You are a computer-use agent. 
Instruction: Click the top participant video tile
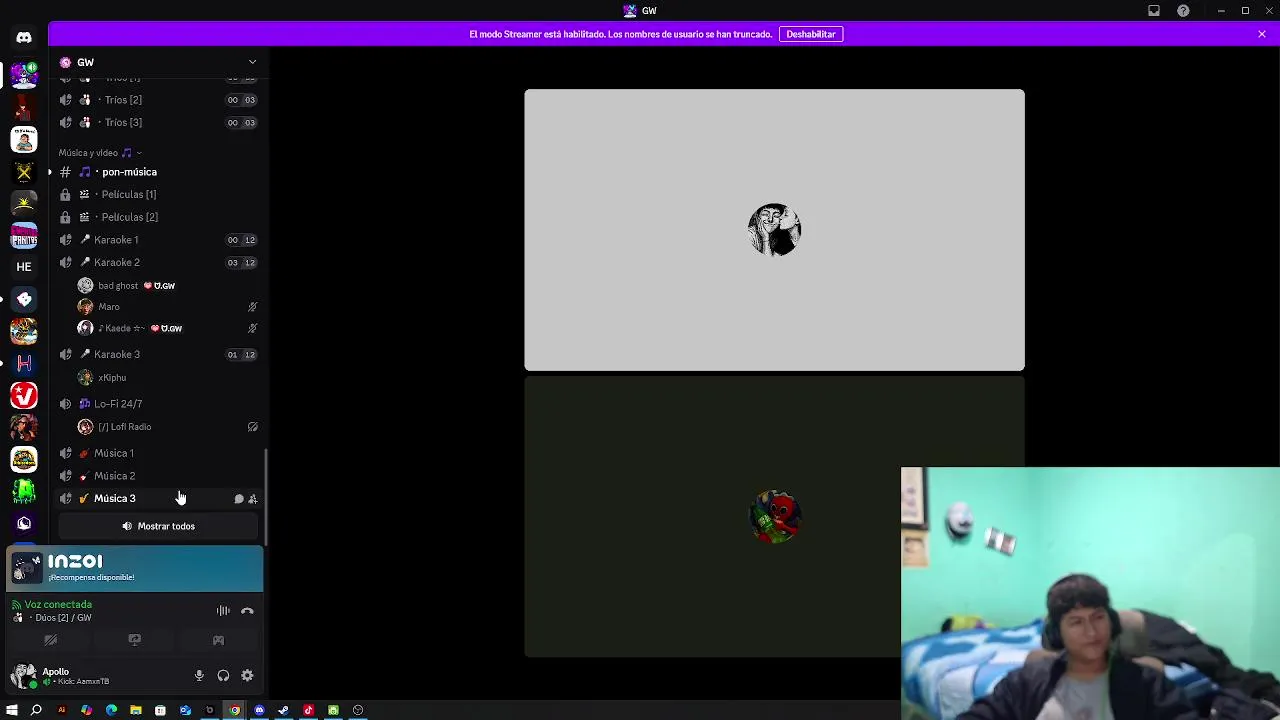click(775, 230)
